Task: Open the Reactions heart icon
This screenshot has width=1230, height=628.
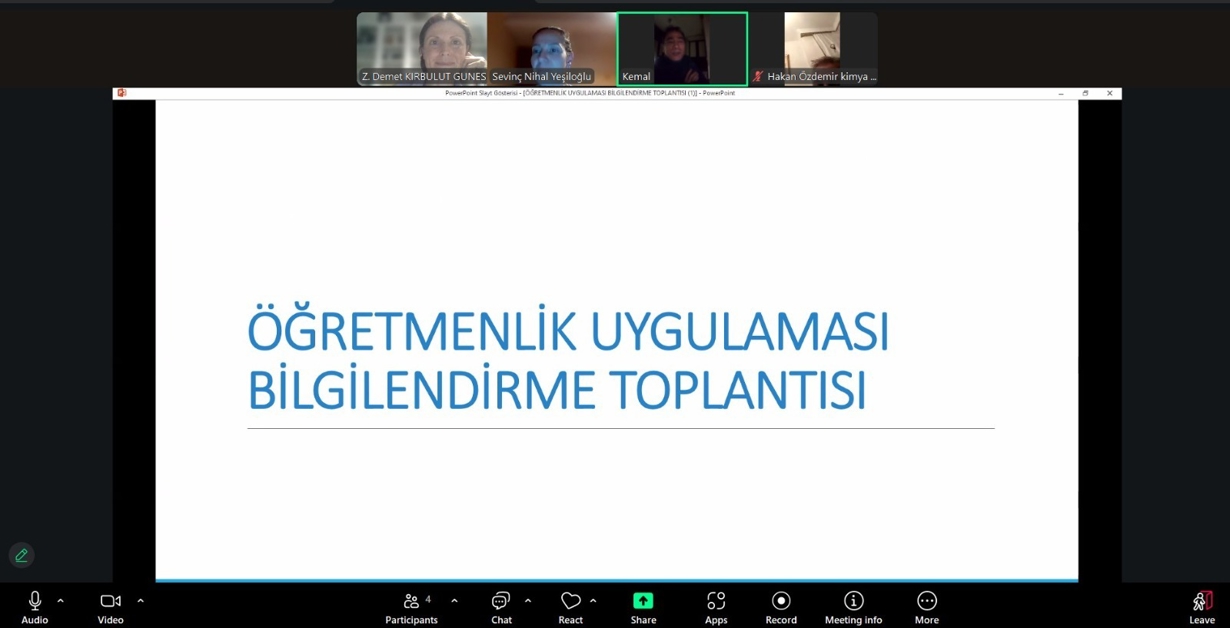Action: tap(570, 601)
